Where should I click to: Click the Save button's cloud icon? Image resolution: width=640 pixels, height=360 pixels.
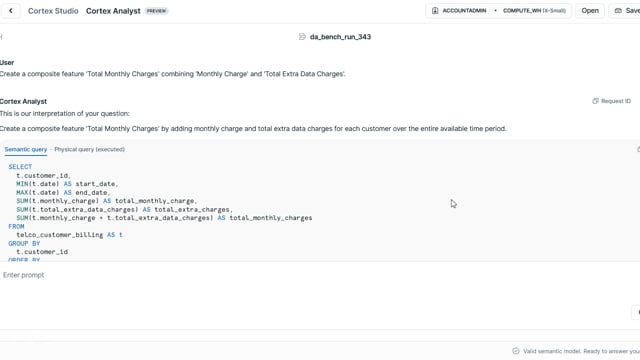click(618, 11)
